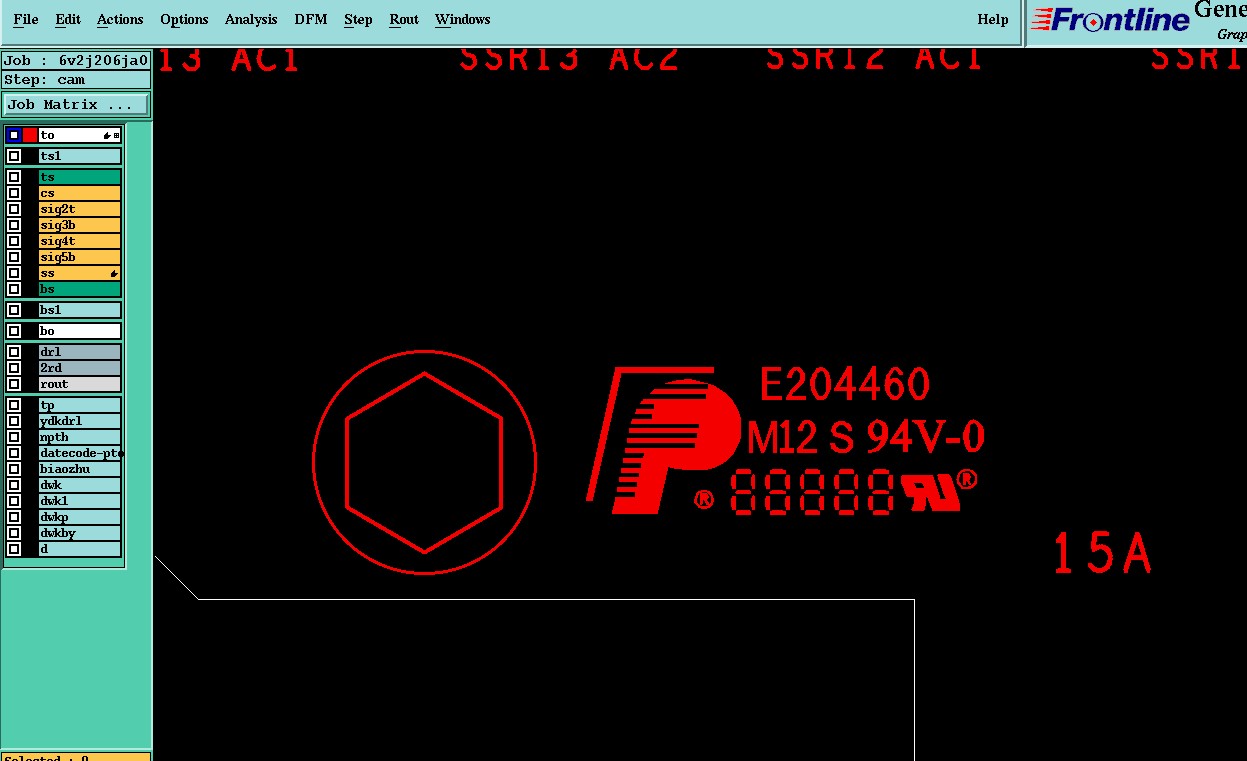Image resolution: width=1247 pixels, height=761 pixels.
Task: Open the Windows menu
Action: tap(463, 19)
